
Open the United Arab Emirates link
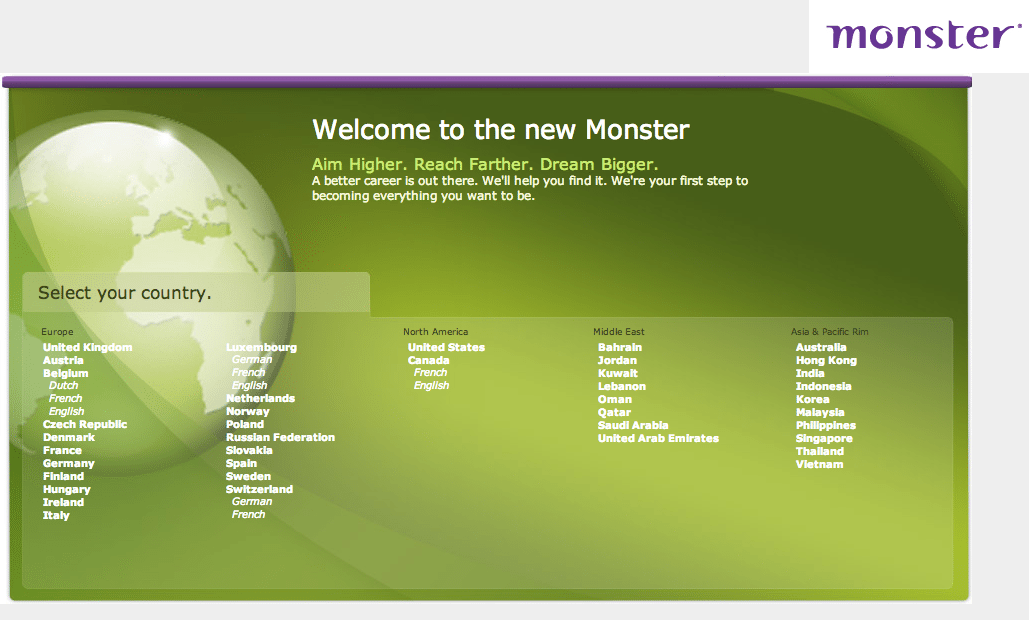658,438
